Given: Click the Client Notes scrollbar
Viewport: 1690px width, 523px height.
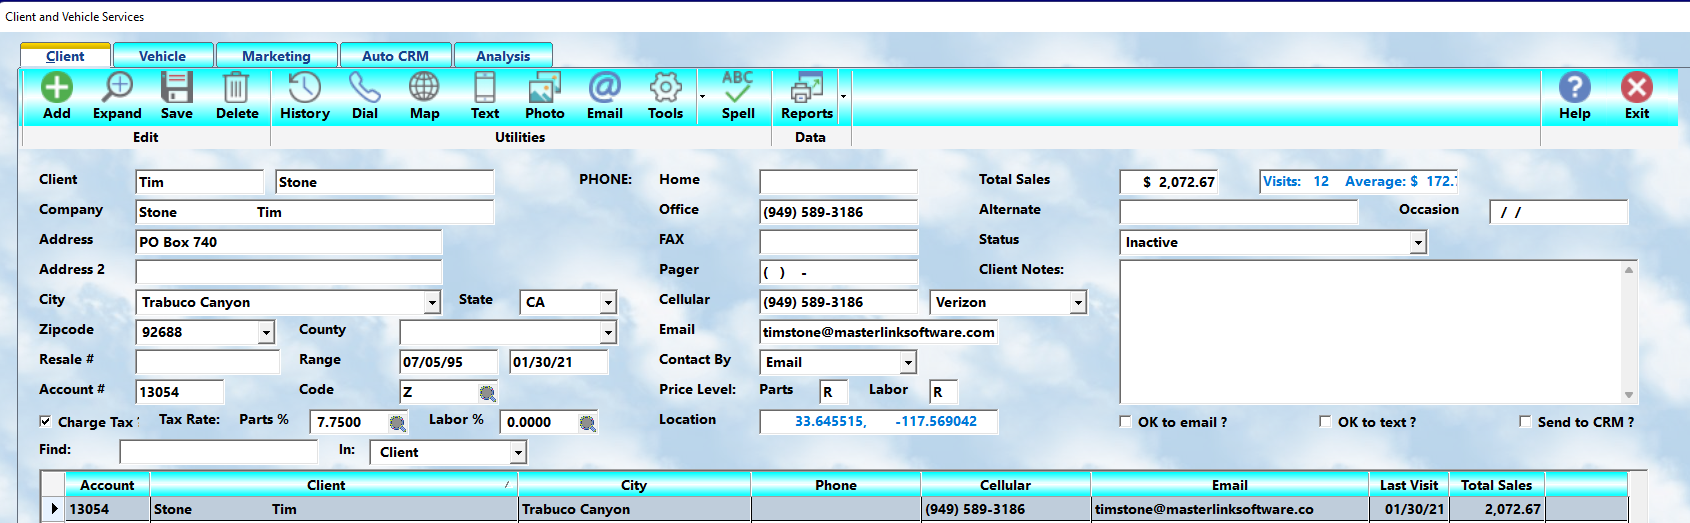Looking at the screenshot, I should [1629, 332].
